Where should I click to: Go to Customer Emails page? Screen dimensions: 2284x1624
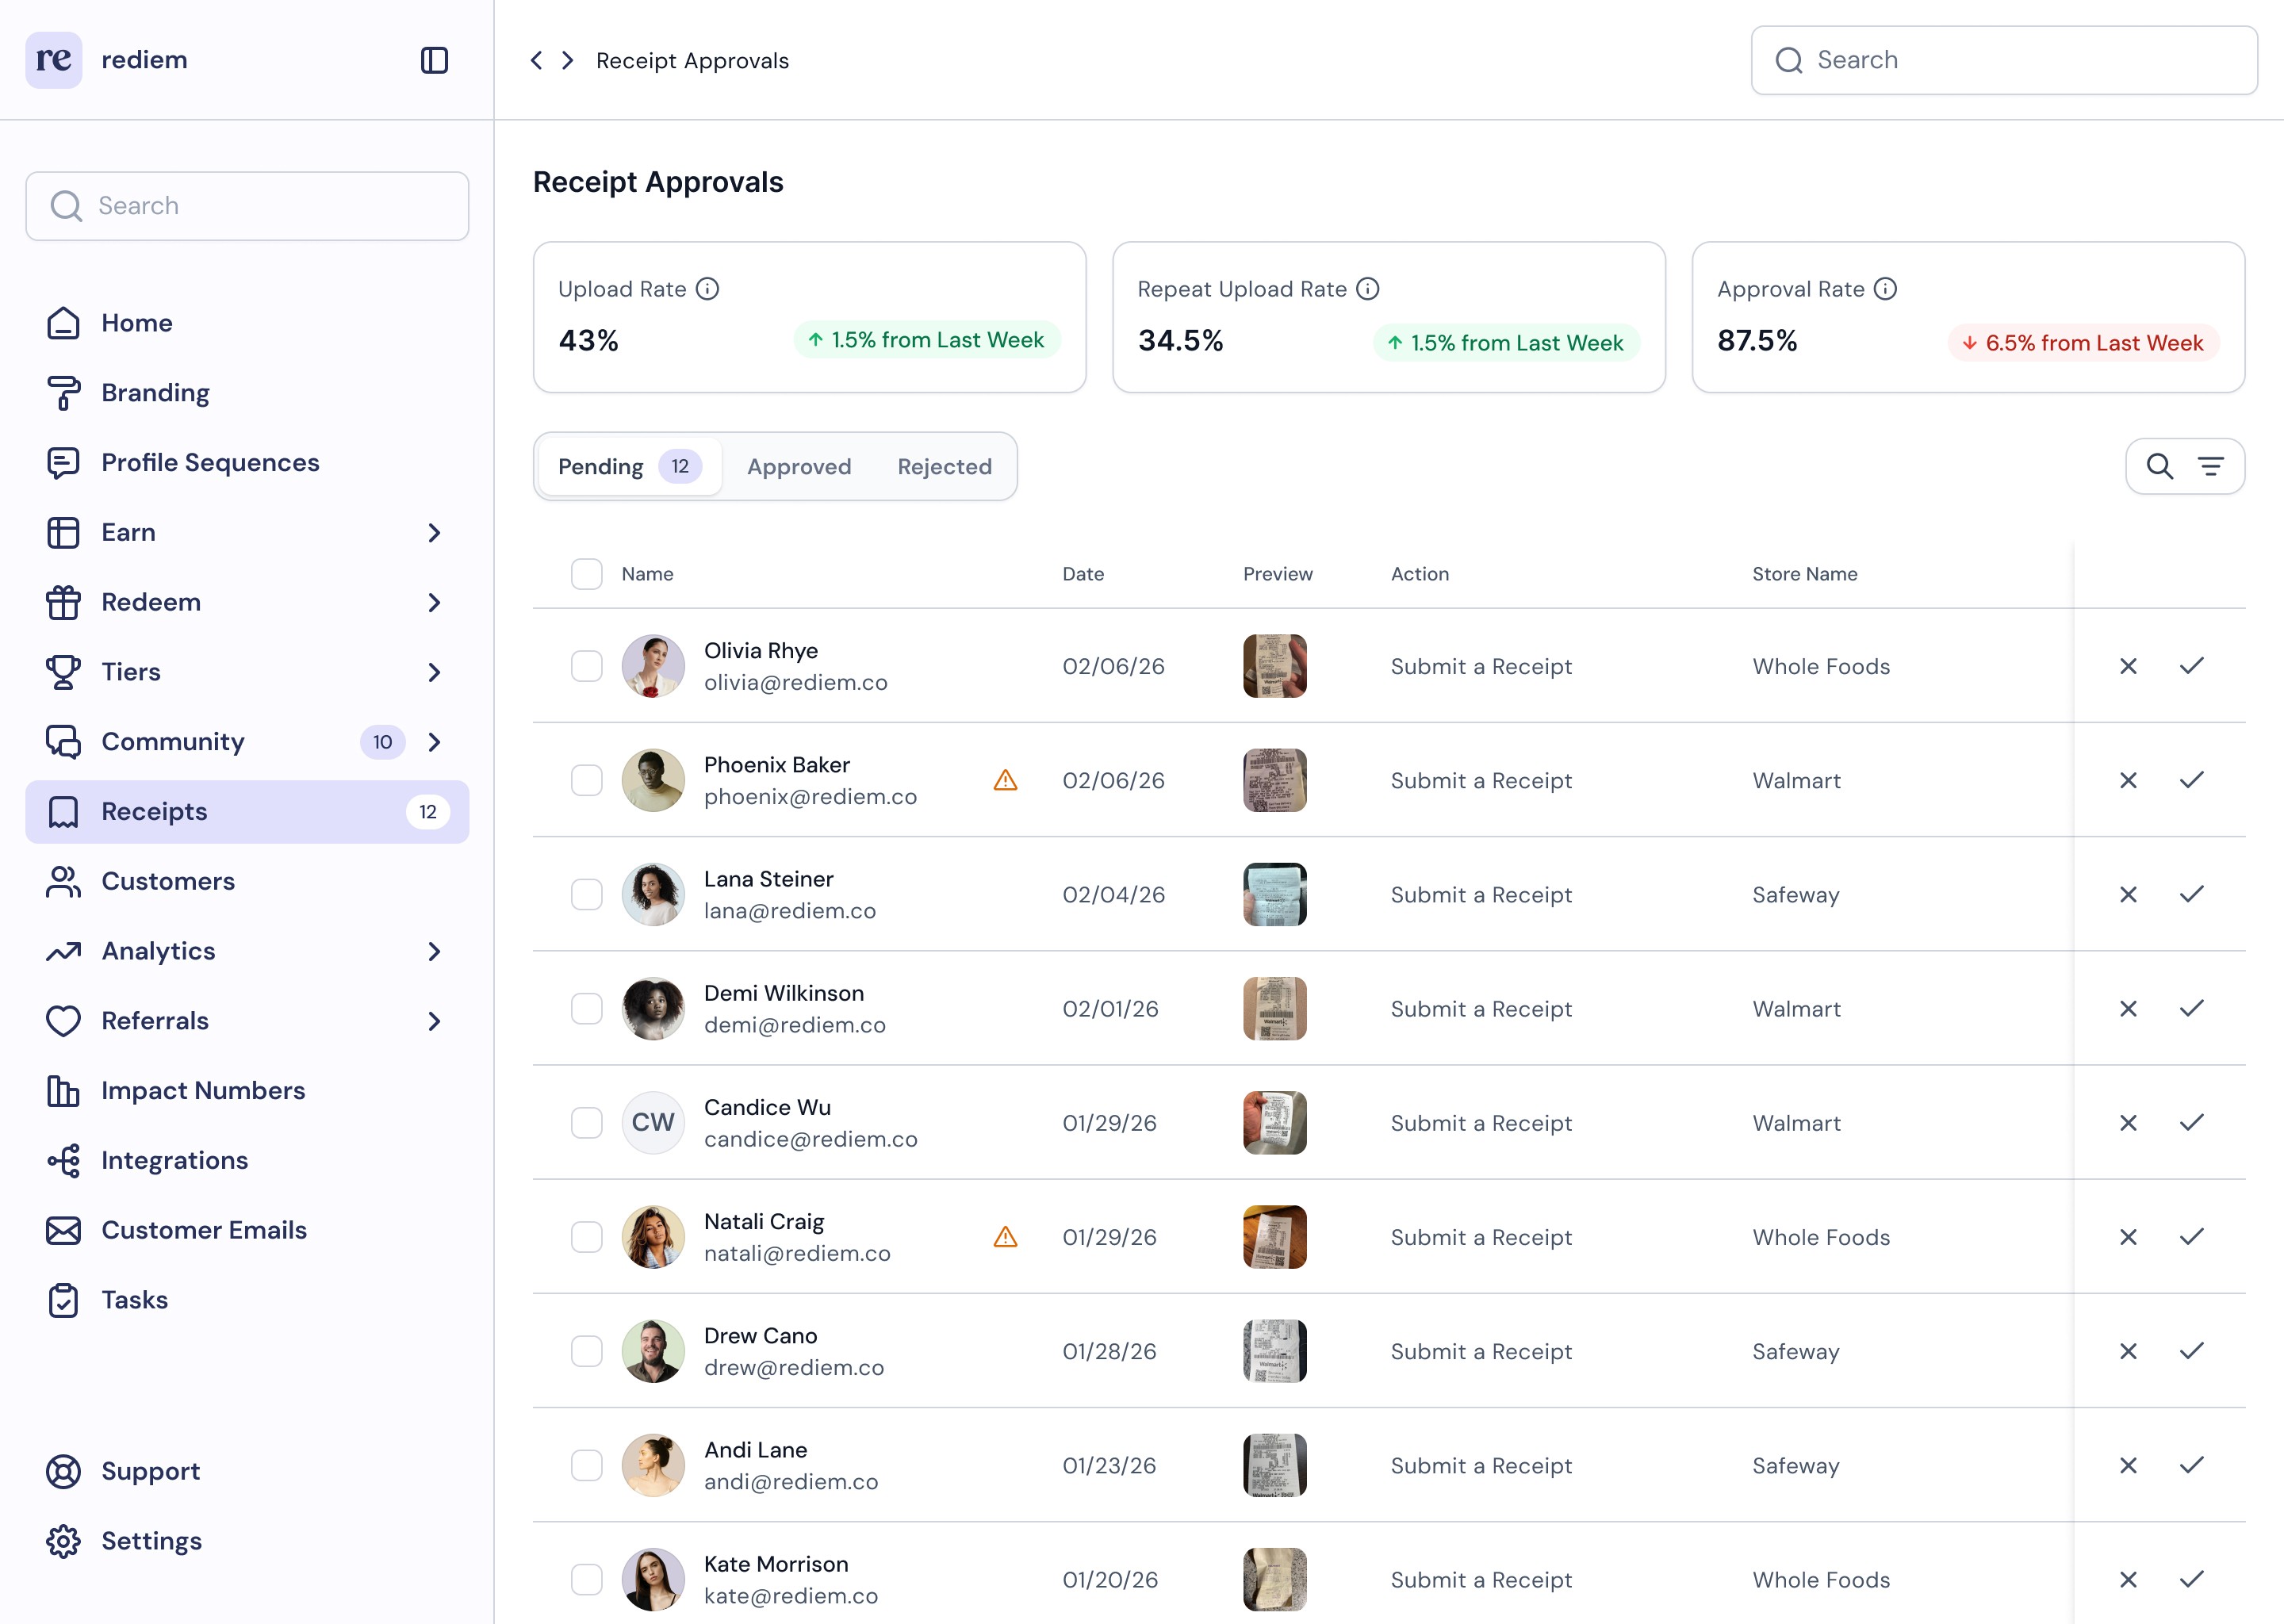coord(204,1230)
